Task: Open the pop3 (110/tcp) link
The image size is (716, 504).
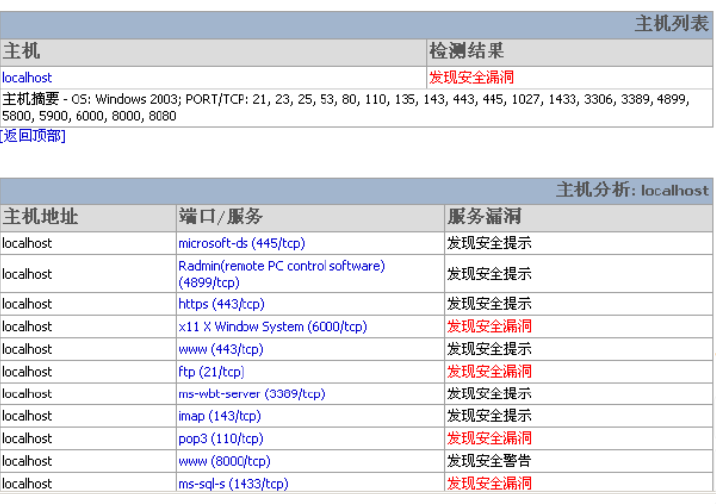Action: point(221,439)
